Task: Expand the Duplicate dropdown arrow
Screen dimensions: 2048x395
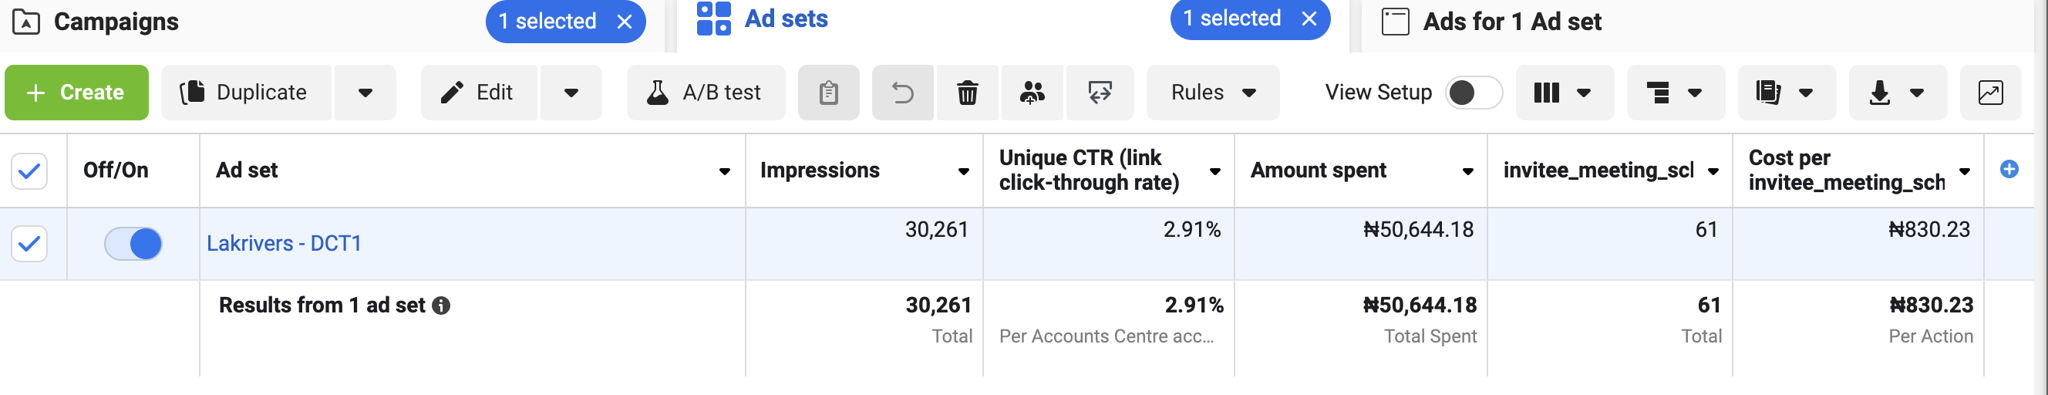Action: coord(365,93)
